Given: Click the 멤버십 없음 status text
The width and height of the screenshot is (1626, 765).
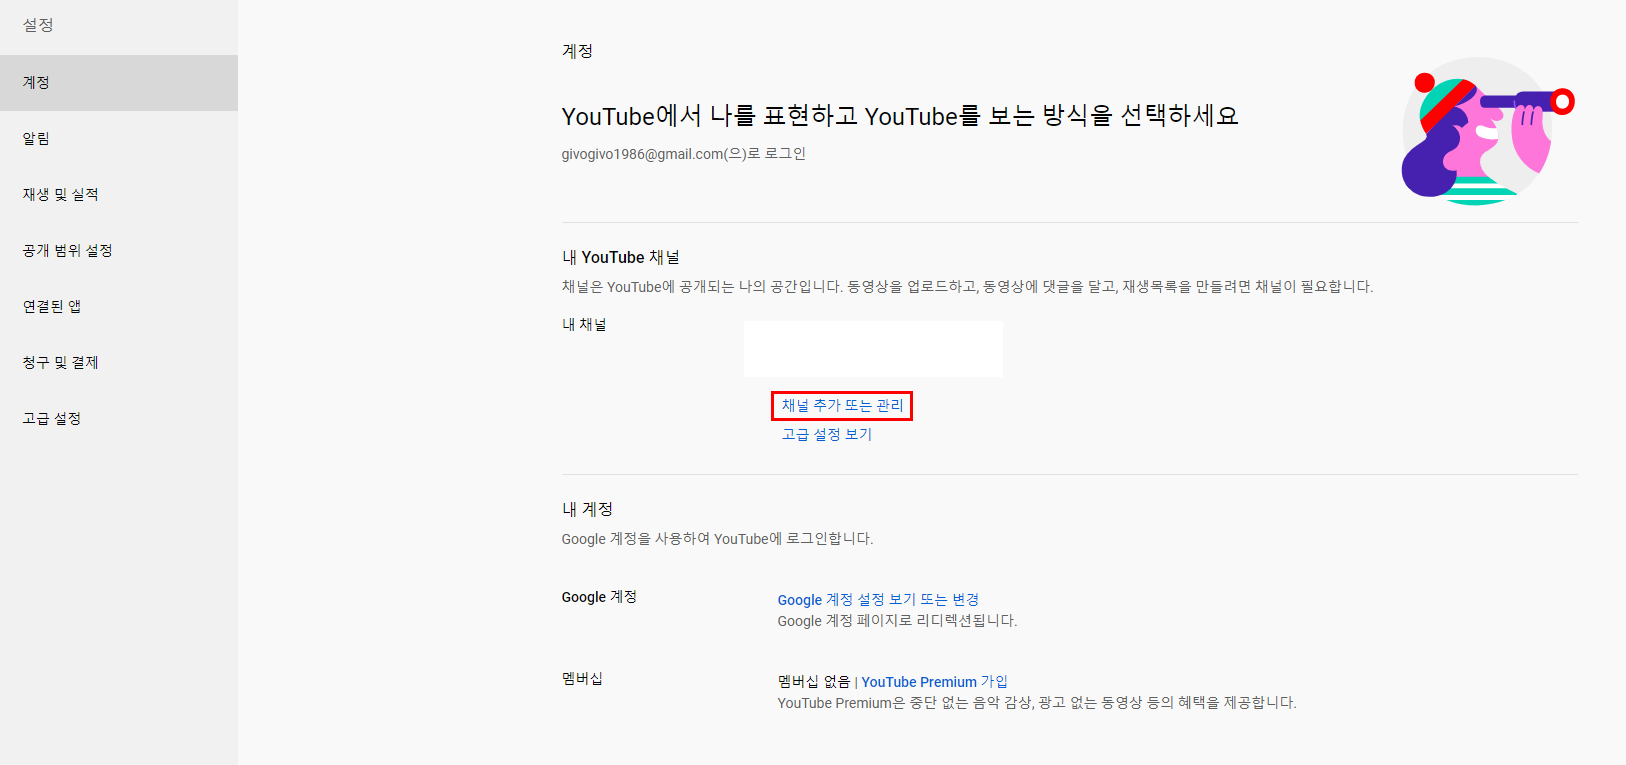Looking at the screenshot, I should (x=814, y=682).
